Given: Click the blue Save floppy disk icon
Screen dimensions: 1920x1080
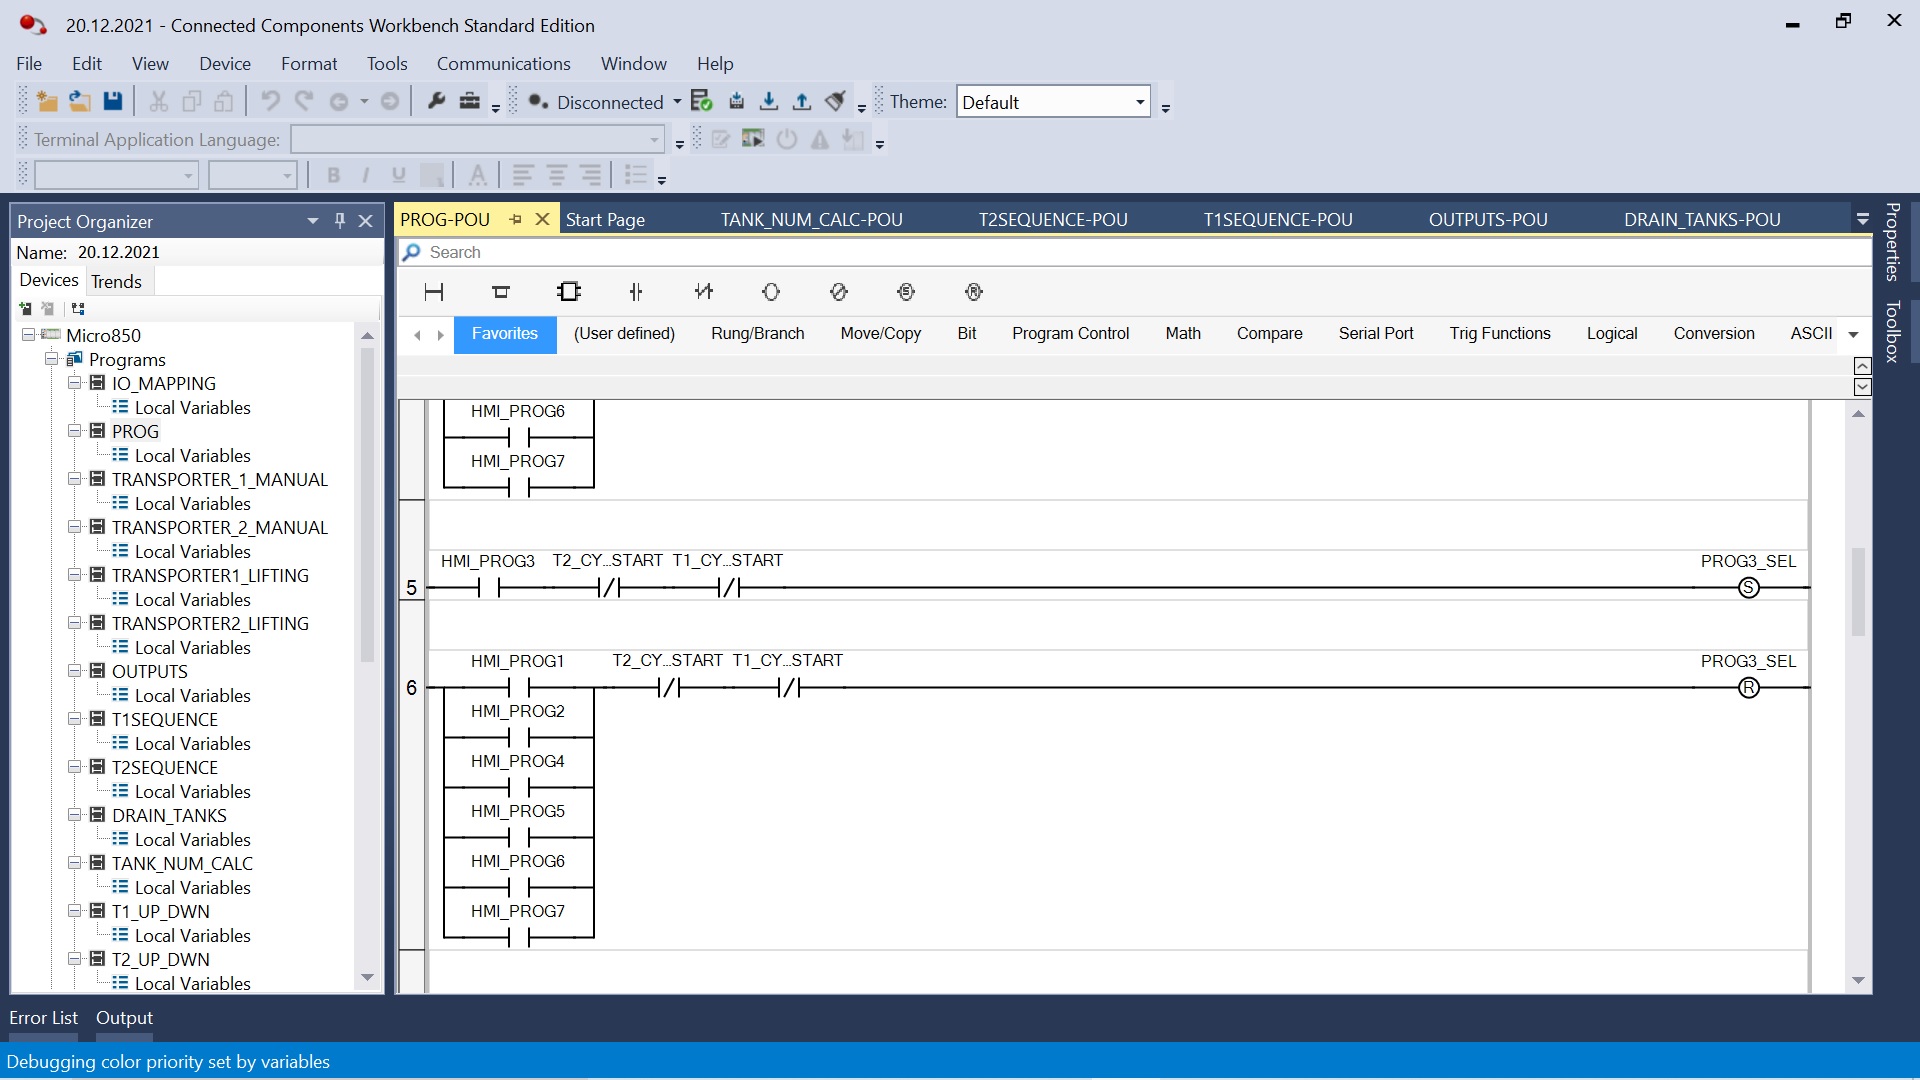Looking at the screenshot, I should click(113, 102).
